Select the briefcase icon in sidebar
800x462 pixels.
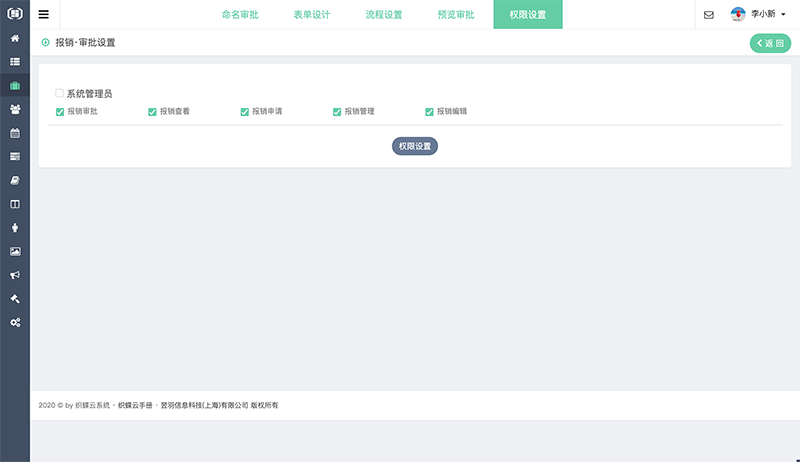coord(15,85)
